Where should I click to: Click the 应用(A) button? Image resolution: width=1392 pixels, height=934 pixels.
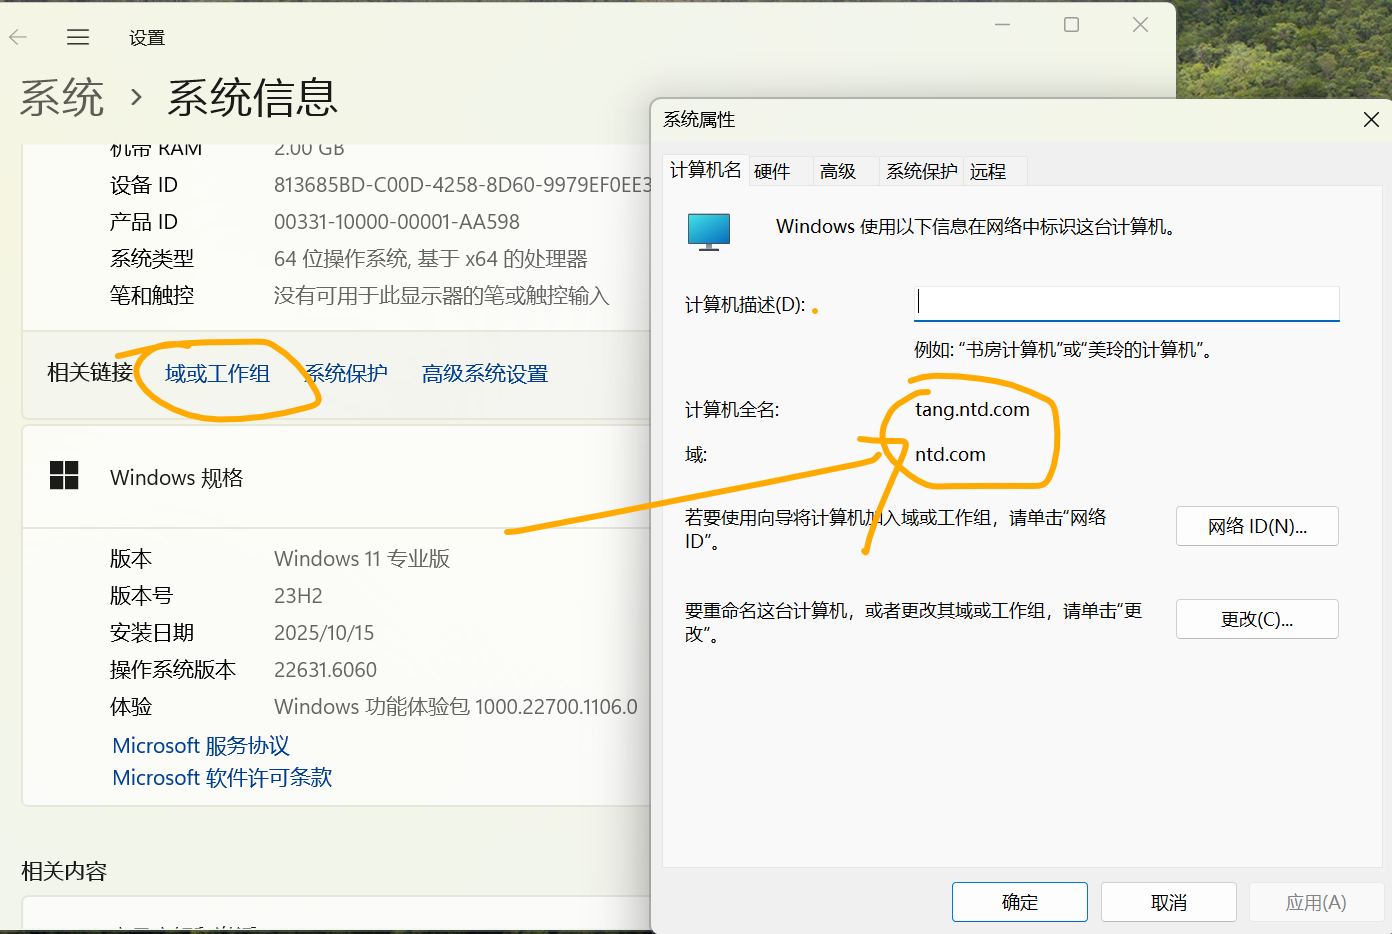point(1317,902)
